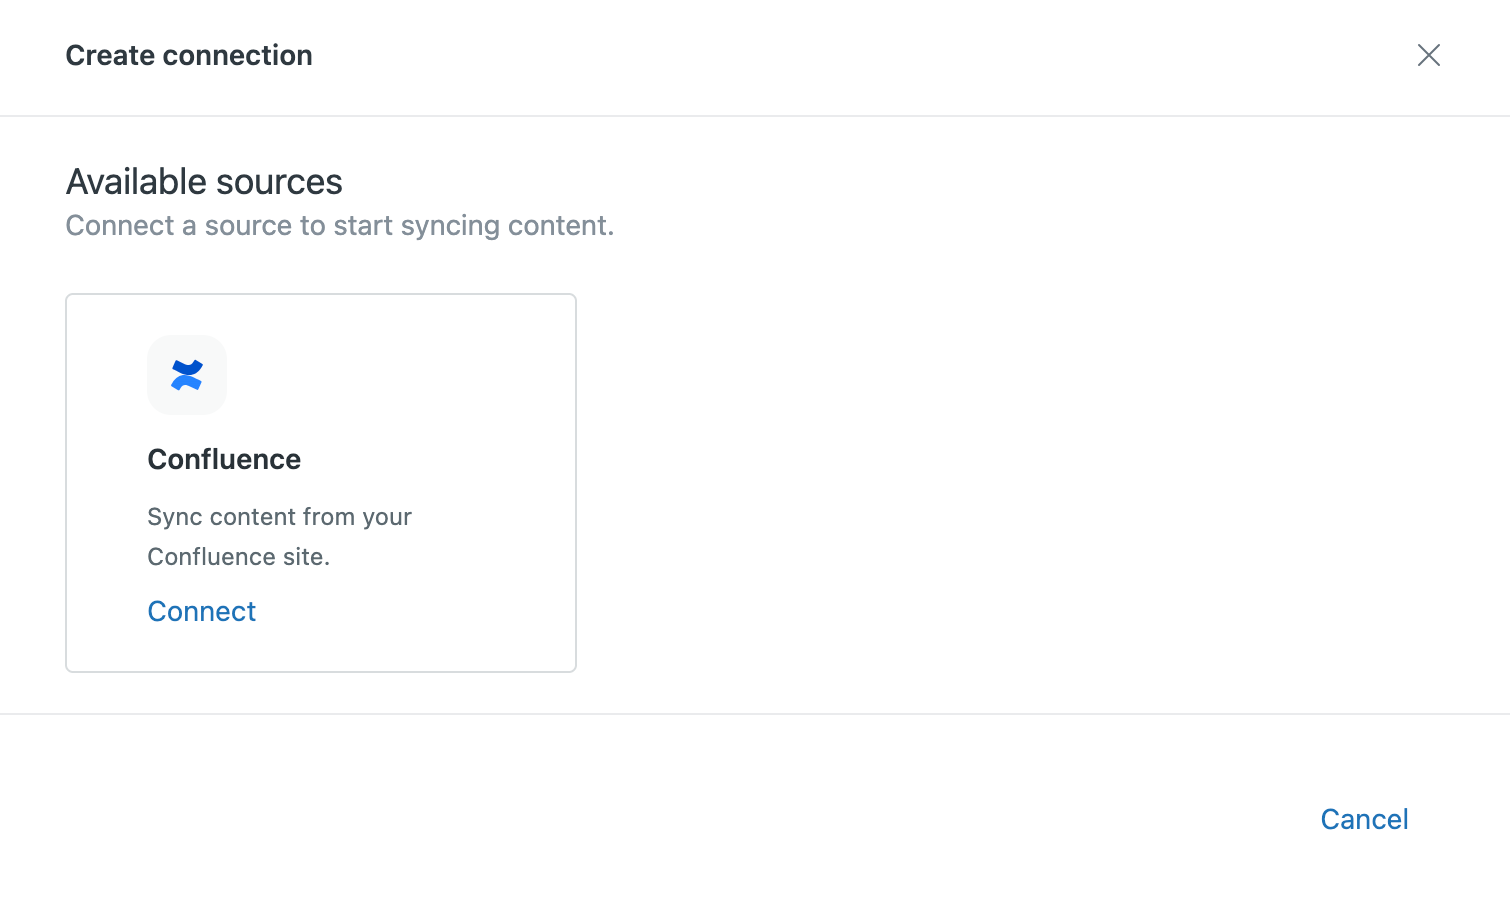Image resolution: width=1510 pixels, height=916 pixels.
Task: Click the 'Sync content from your' description line
Action: 279,517
